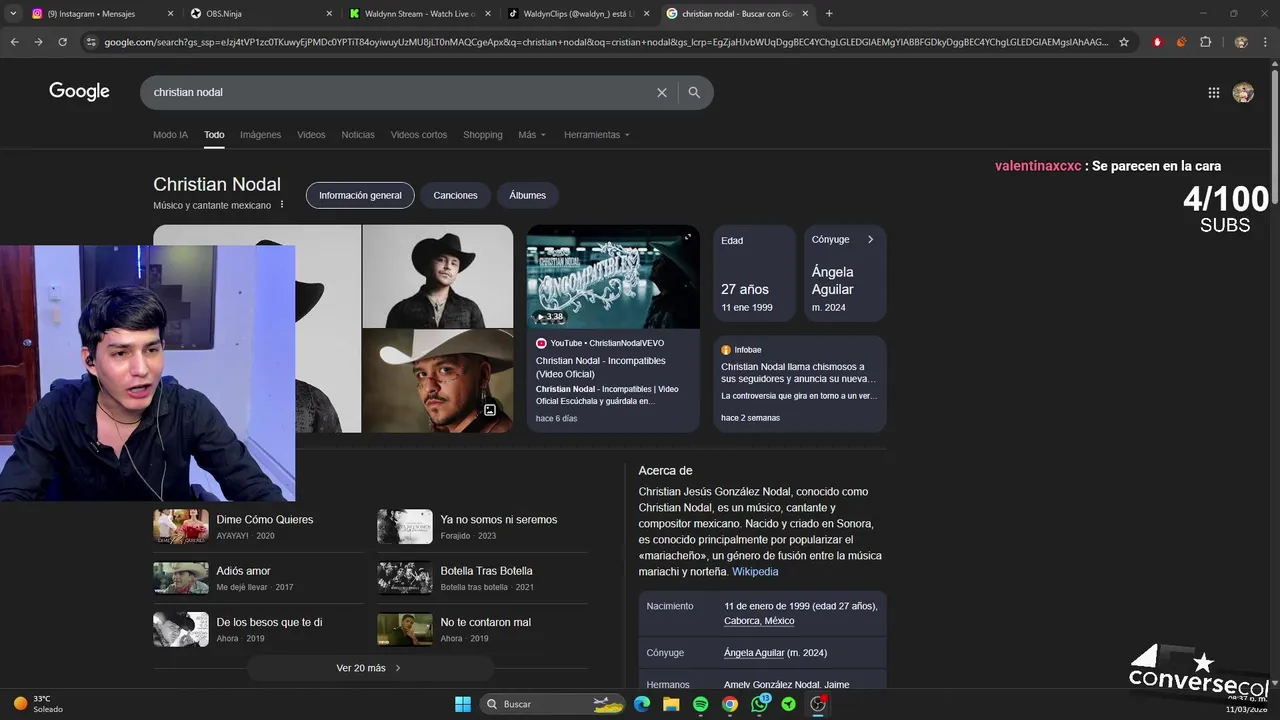The height and width of the screenshot is (720, 1280).
Task: Expand the Ver 20 más songs list
Action: pos(370,668)
